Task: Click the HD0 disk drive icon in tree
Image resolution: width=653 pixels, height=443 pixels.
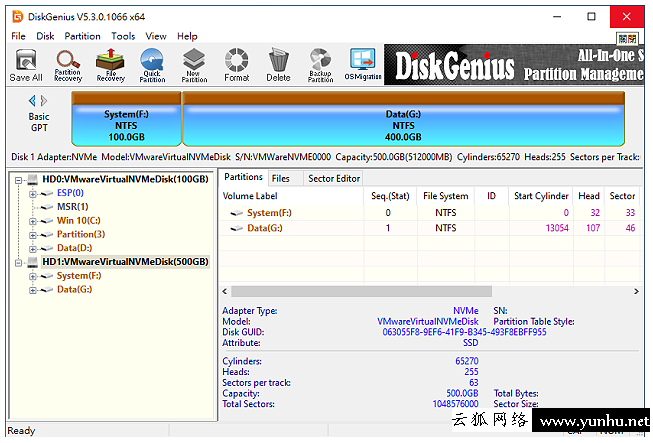Action: point(32,179)
